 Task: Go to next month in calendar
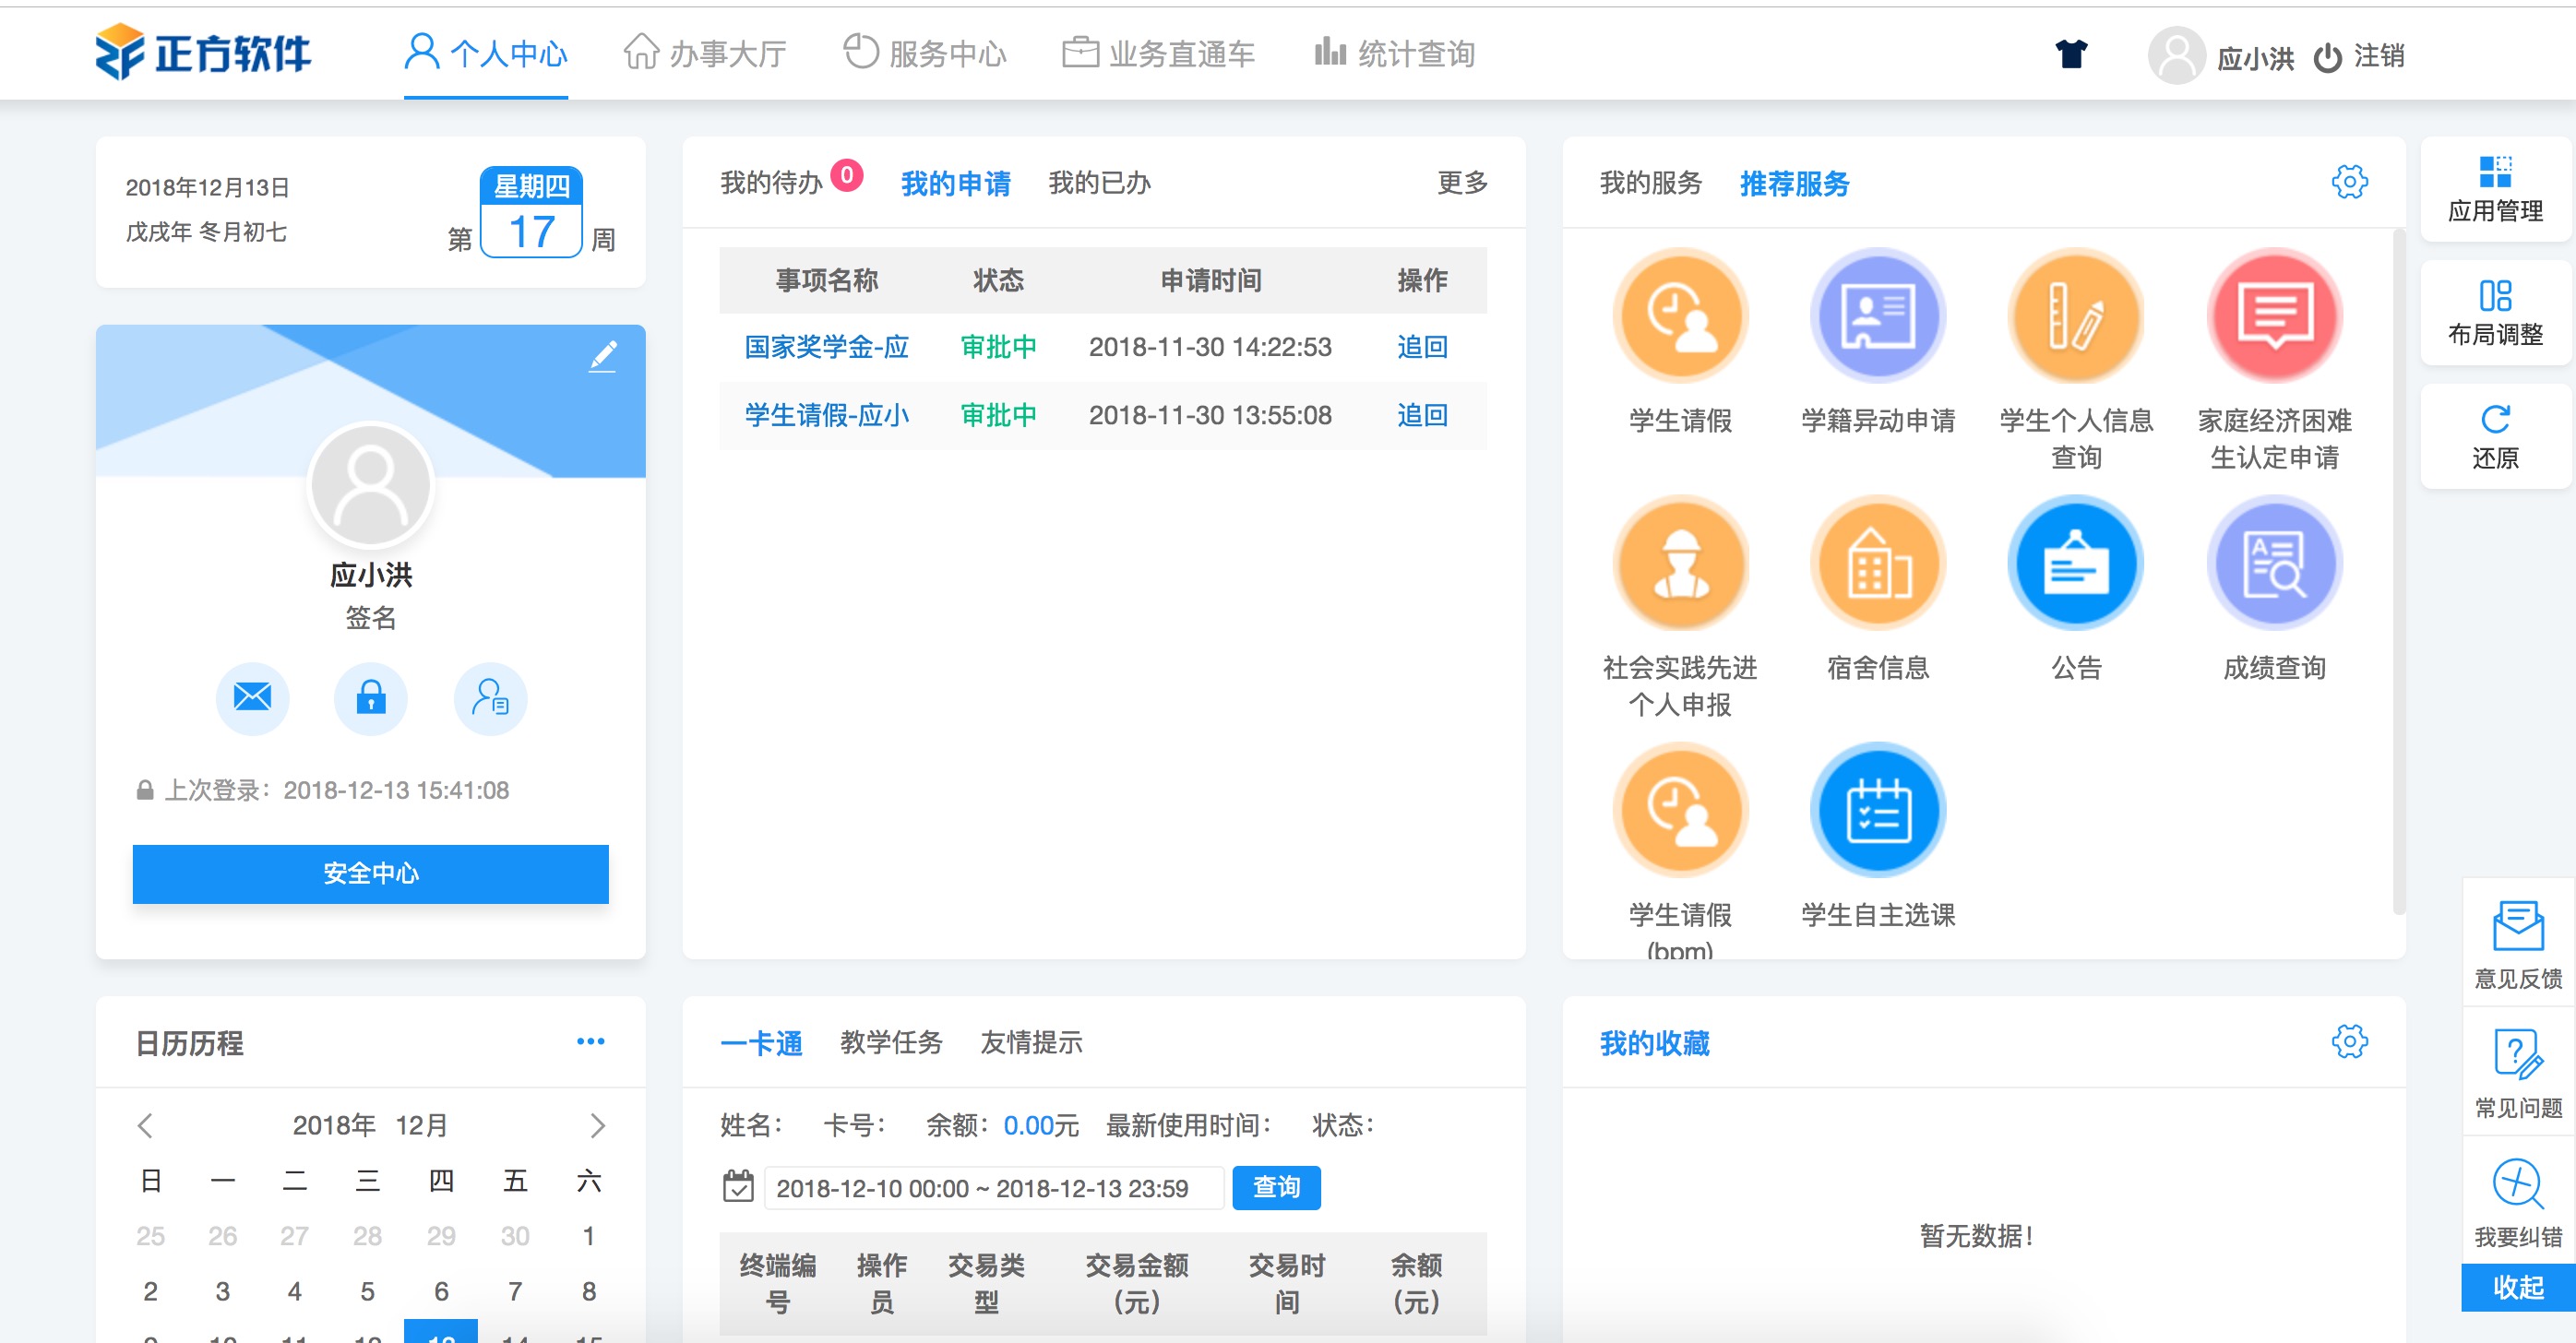click(x=597, y=1125)
